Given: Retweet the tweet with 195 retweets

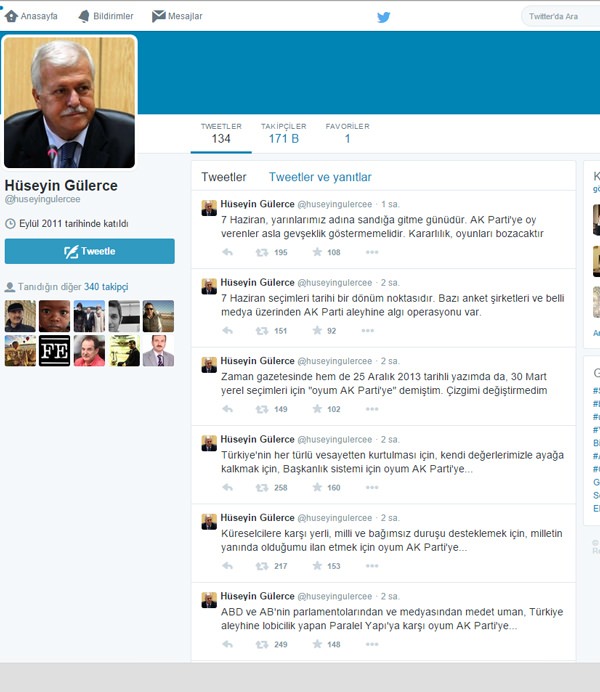Looking at the screenshot, I should point(262,252).
